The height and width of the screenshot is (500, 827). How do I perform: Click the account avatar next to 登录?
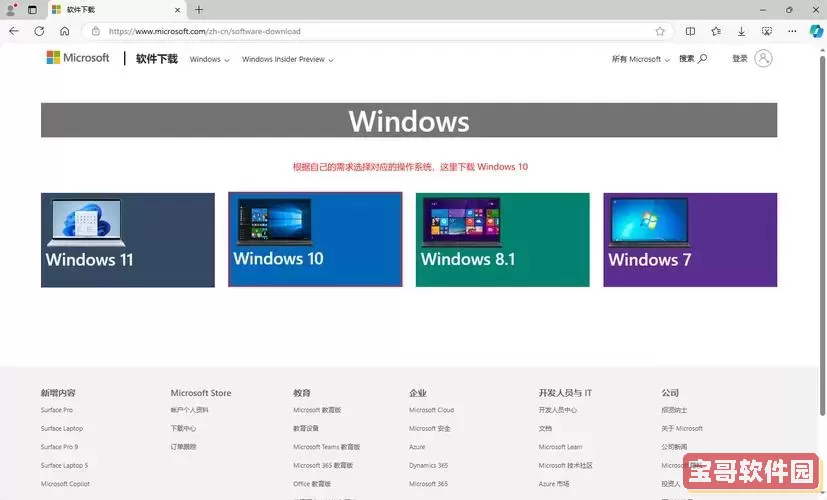763,58
